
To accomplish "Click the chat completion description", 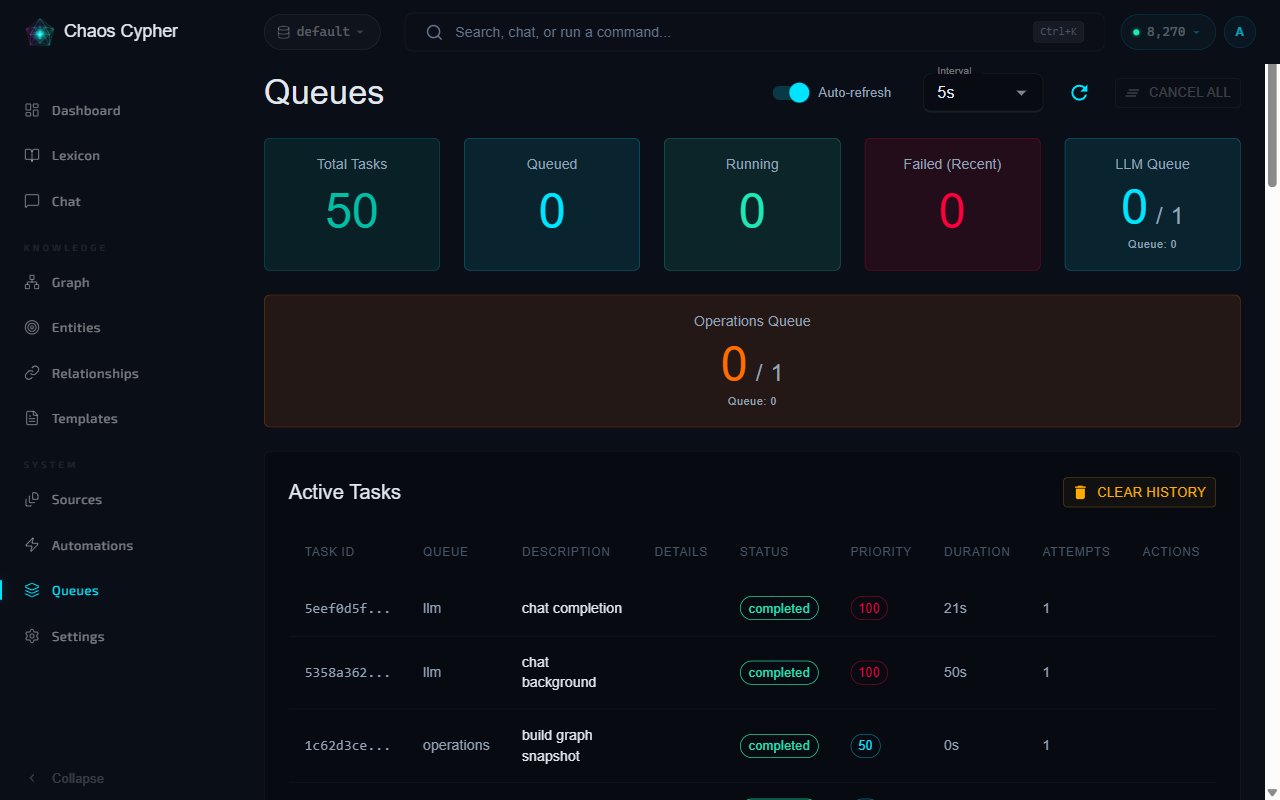I will (x=572, y=608).
